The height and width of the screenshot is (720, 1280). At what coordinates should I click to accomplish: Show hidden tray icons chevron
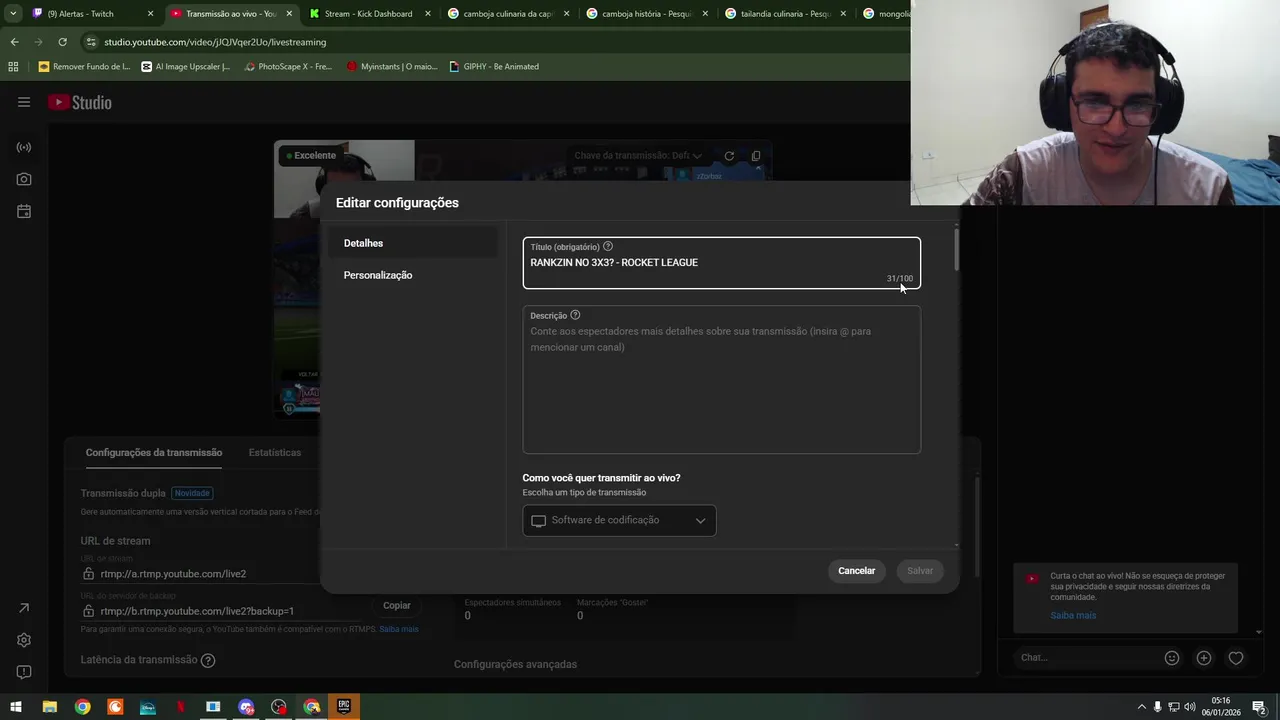click(1142, 707)
